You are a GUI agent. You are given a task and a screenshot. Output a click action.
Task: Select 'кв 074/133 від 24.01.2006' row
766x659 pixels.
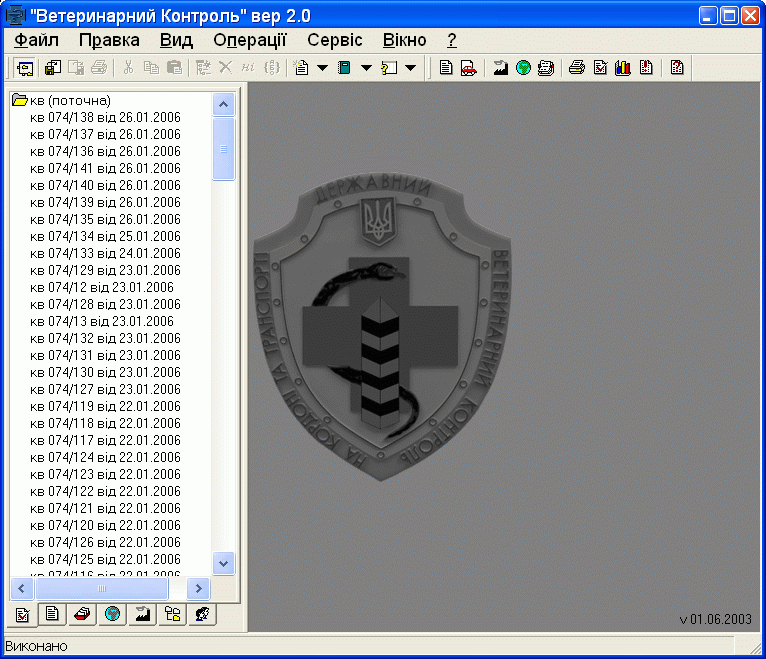[106, 253]
